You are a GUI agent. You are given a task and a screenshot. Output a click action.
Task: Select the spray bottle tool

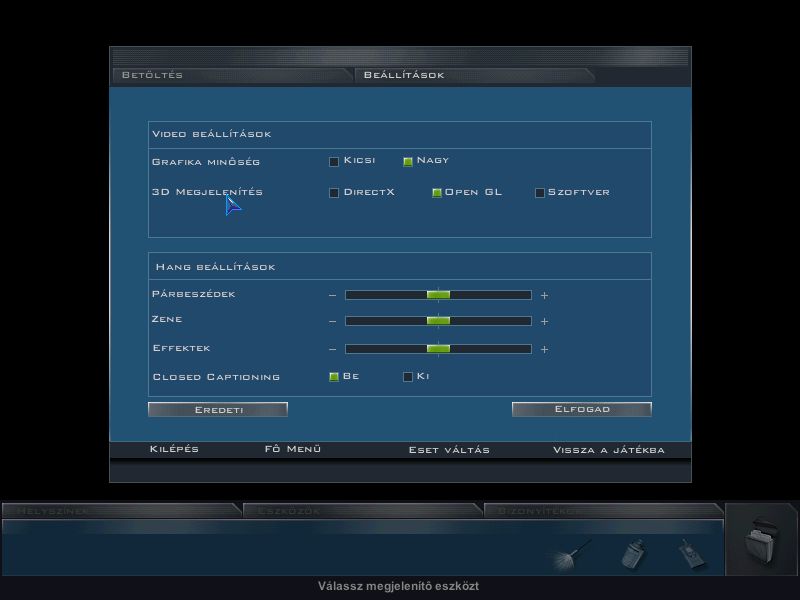pos(633,553)
